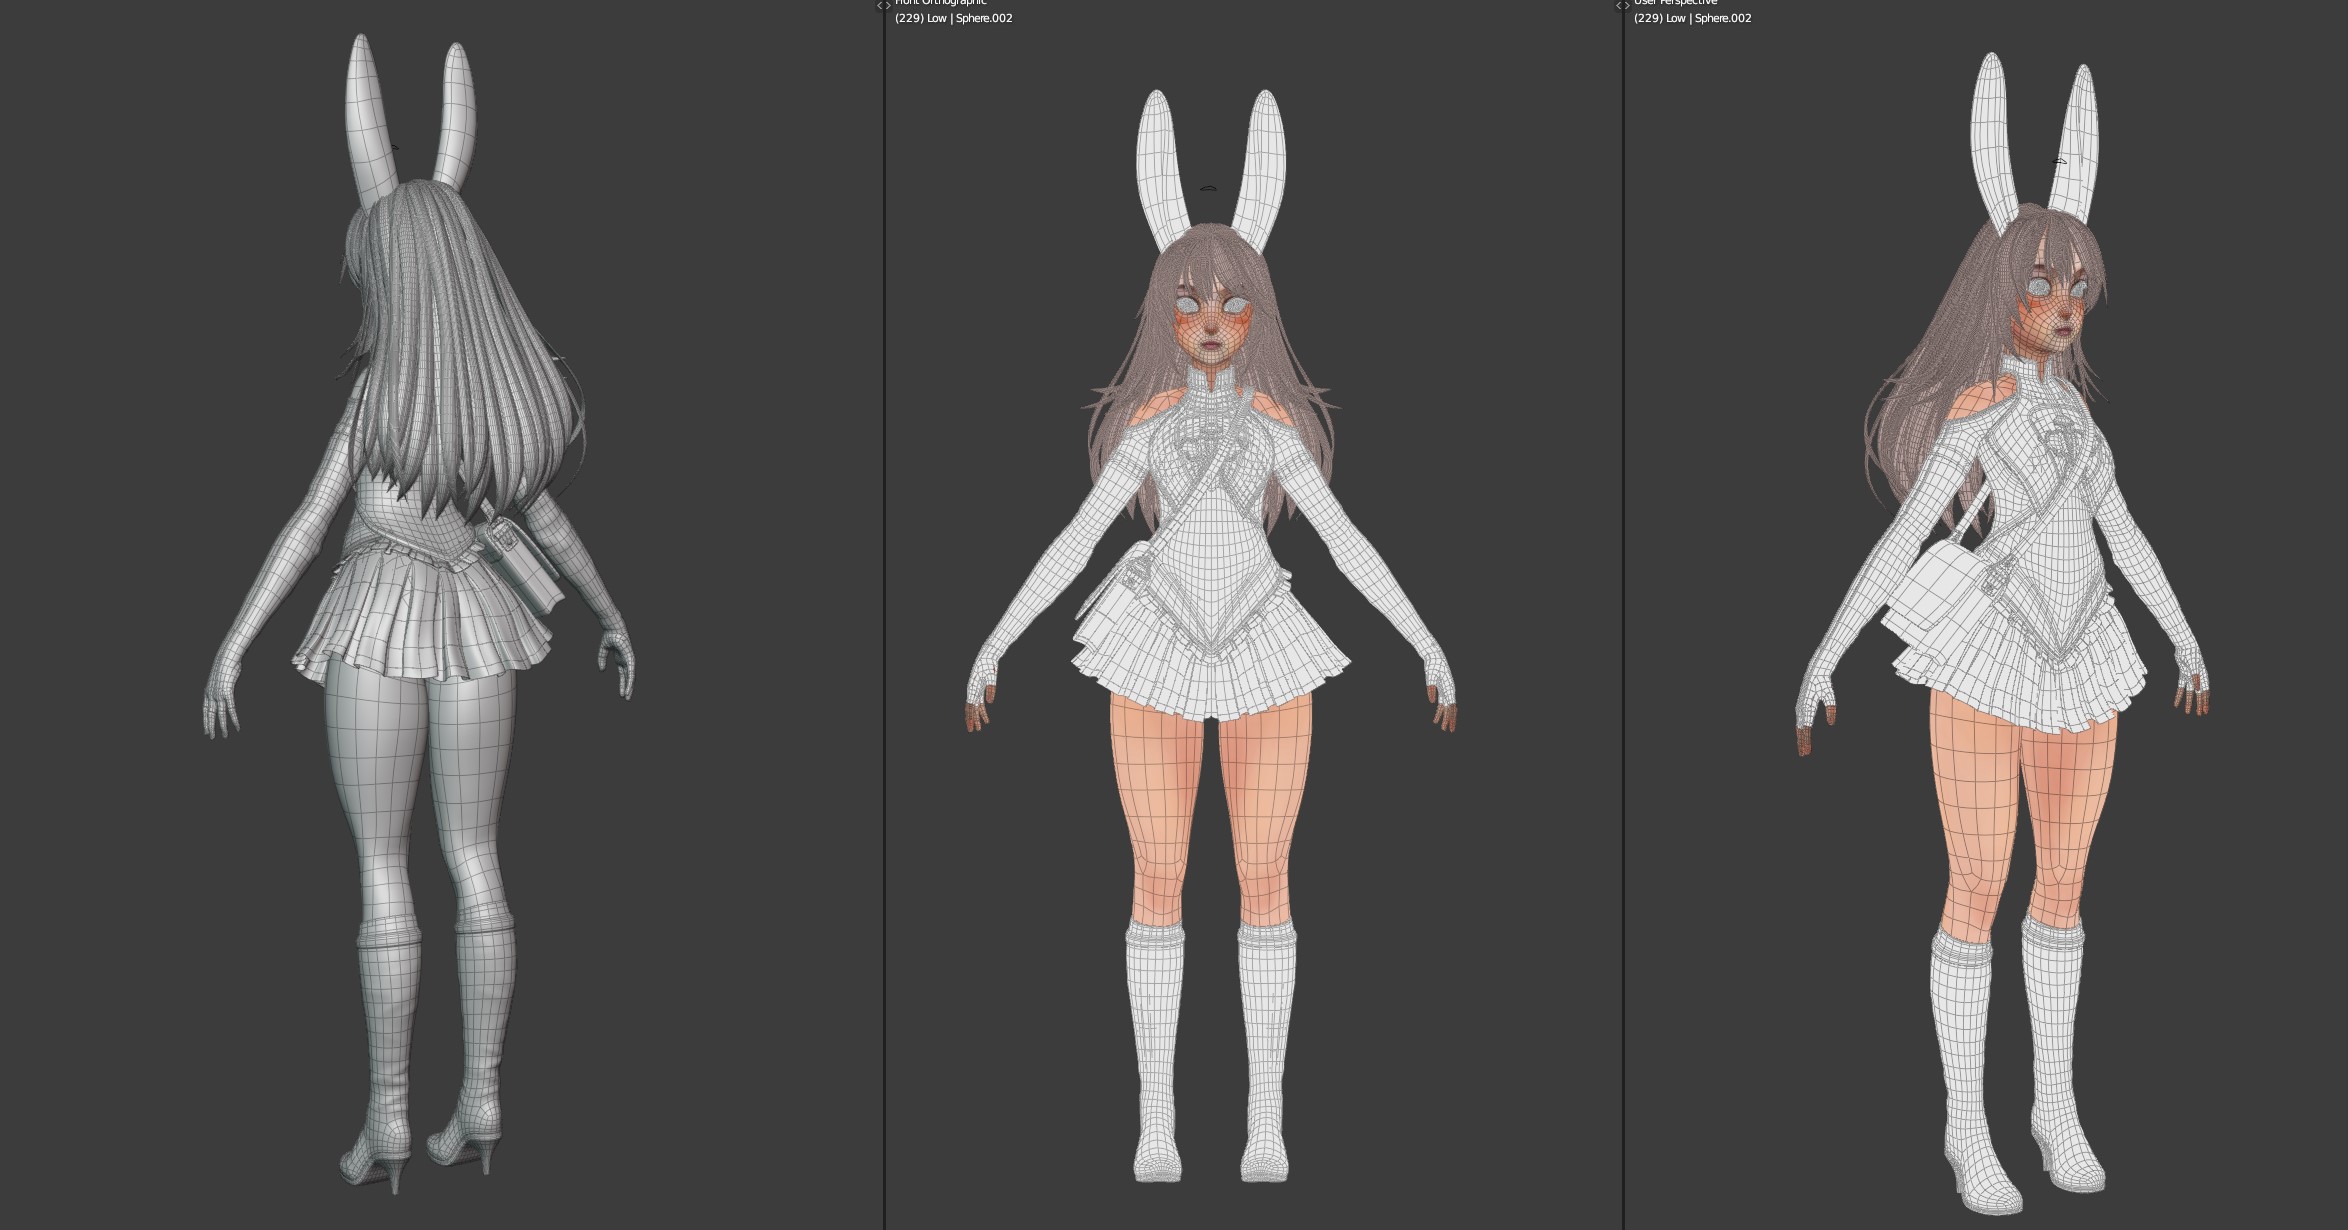Click the User Perspective view label

(x=1675, y=3)
